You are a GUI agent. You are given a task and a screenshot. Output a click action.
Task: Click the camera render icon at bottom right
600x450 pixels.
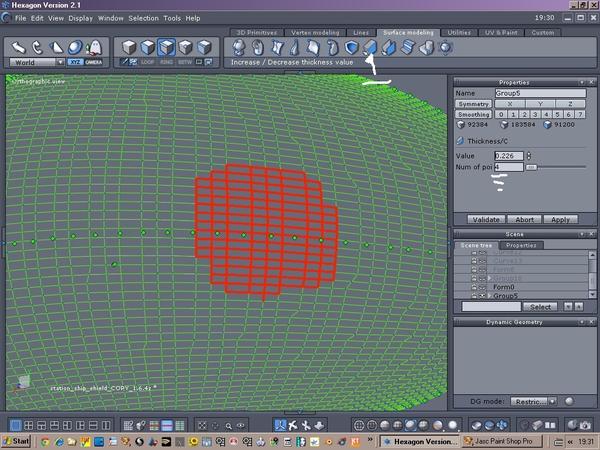click(585, 425)
